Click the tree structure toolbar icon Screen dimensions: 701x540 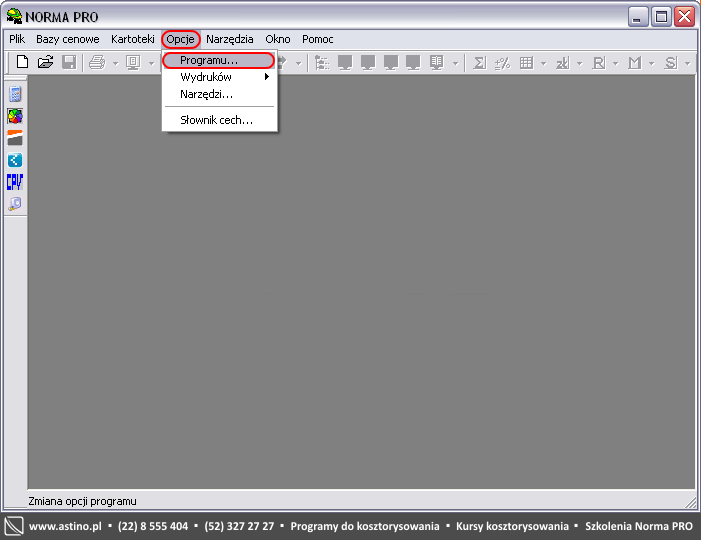click(x=322, y=63)
